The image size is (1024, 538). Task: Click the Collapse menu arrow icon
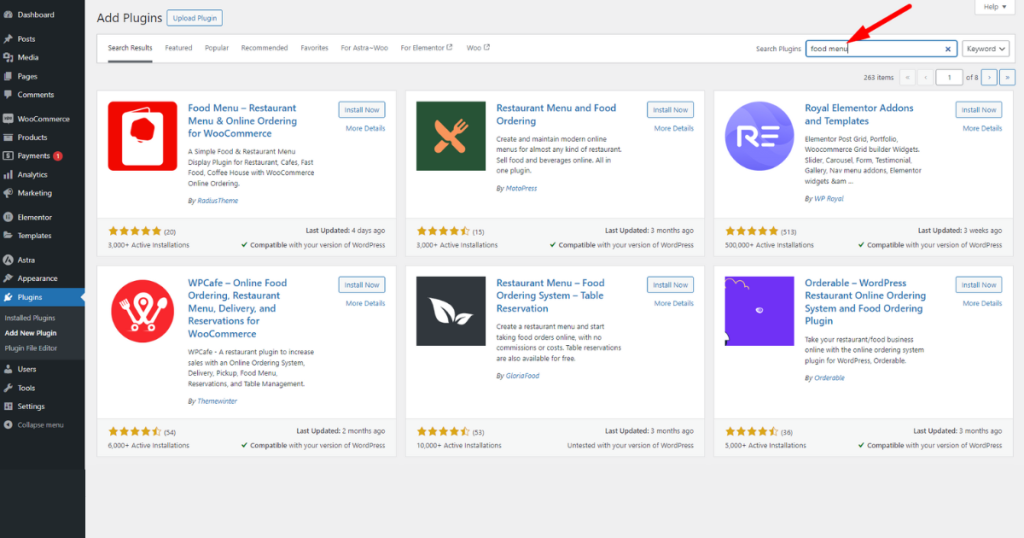tap(8, 425)
